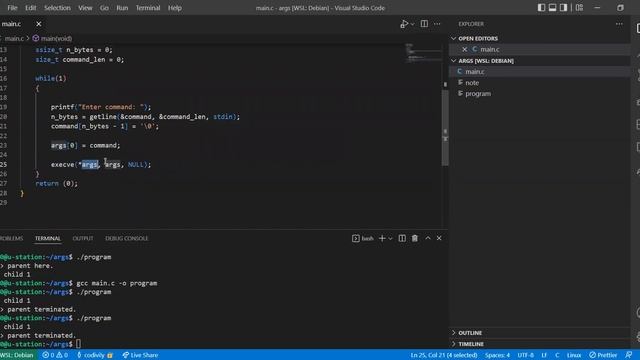
Task: Change the language mode C in status bar
Action: [557, 355]
